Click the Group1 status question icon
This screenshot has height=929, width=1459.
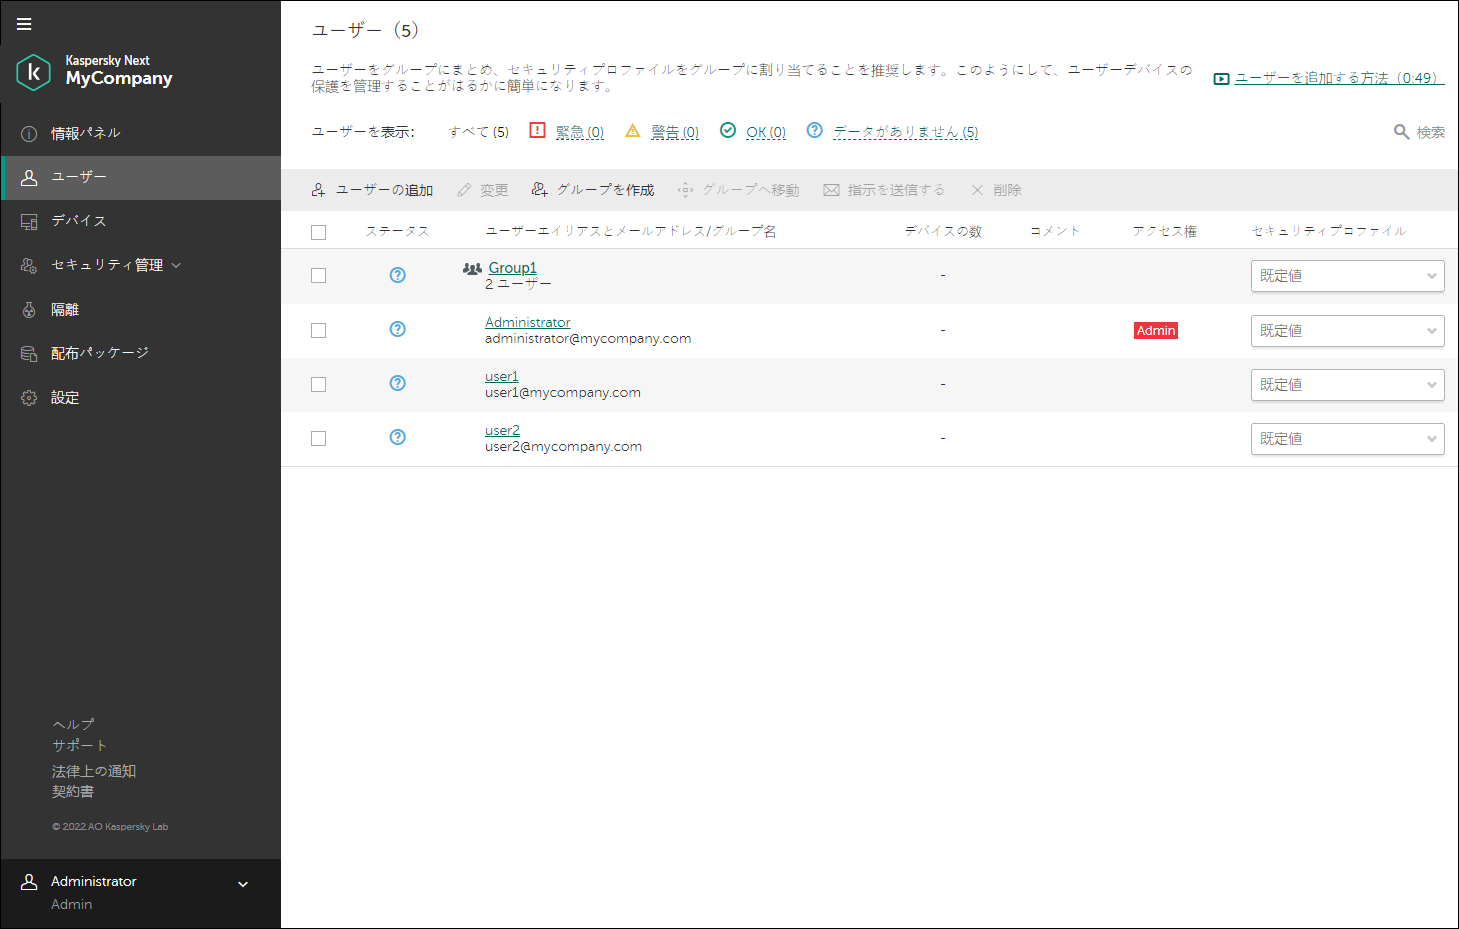[x=398, y=275]
